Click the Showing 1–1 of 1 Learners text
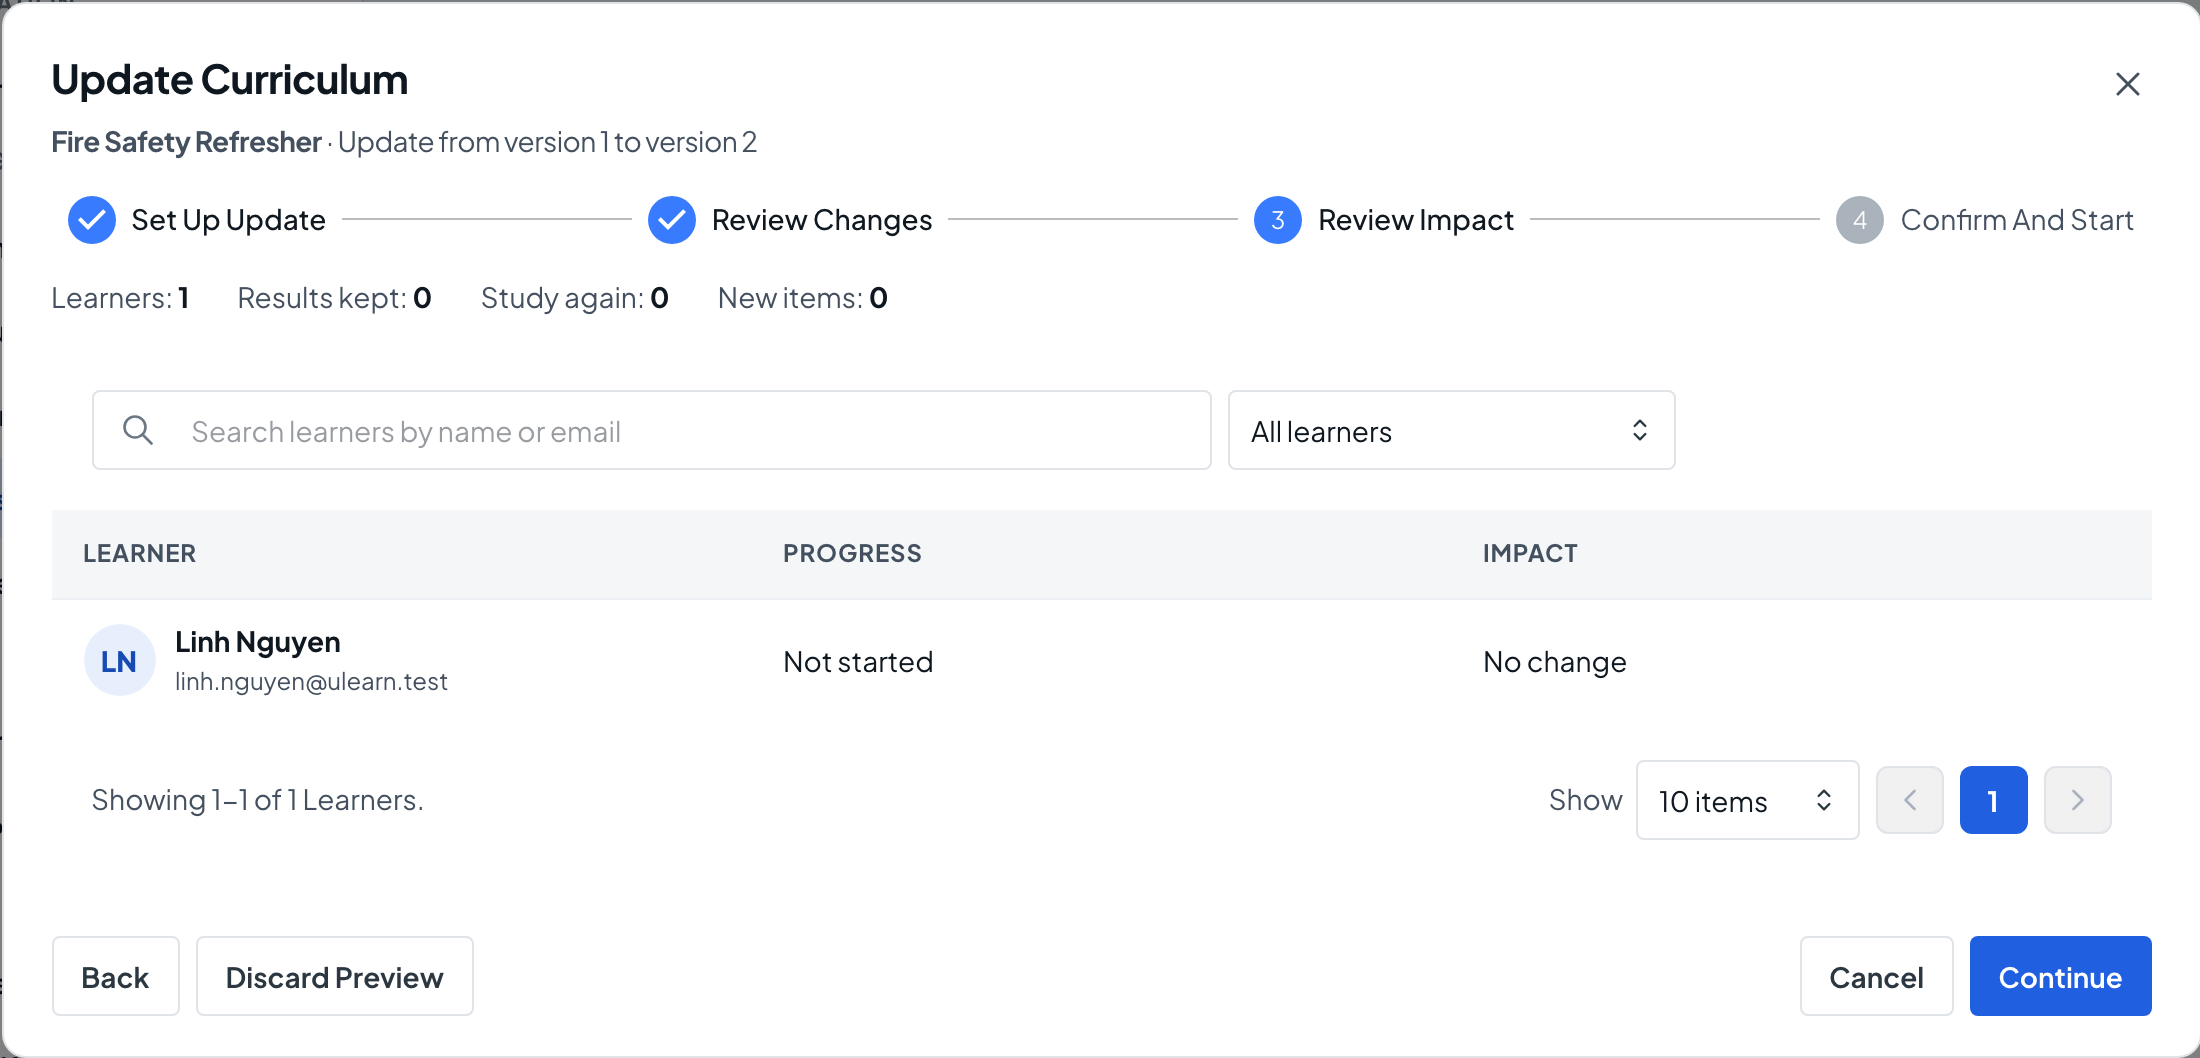The image size is (2200, 1058). pos(258,800)
